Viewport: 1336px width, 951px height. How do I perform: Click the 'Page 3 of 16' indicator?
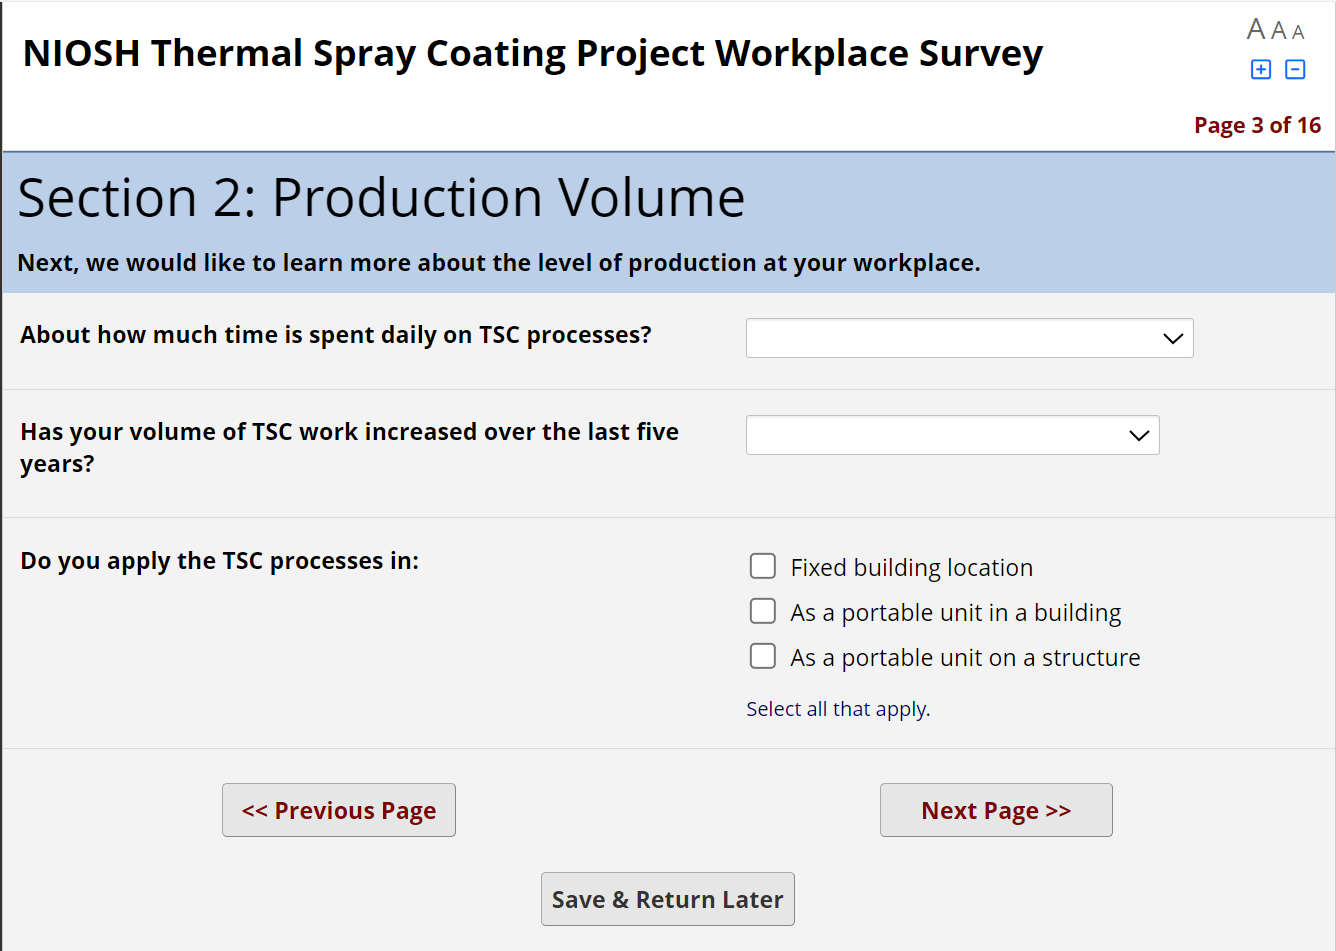point(1257,125)
